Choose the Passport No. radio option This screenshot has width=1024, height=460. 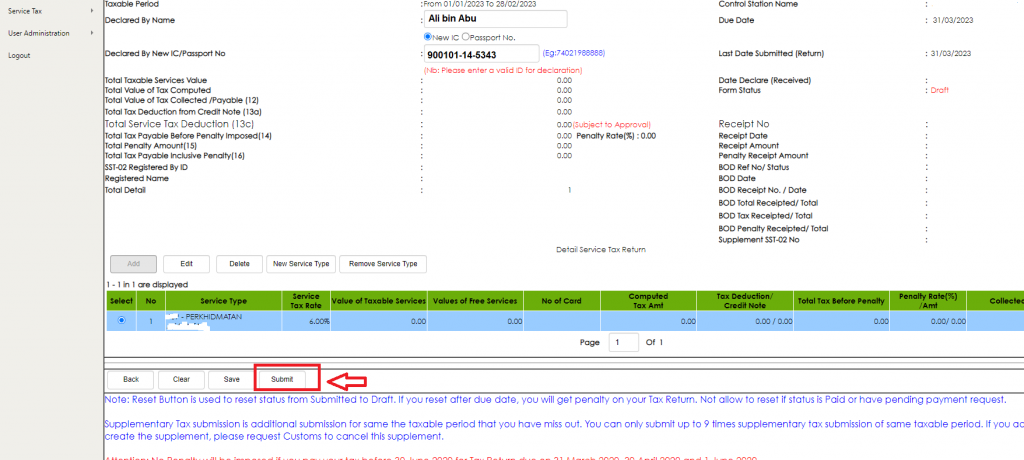466,36
